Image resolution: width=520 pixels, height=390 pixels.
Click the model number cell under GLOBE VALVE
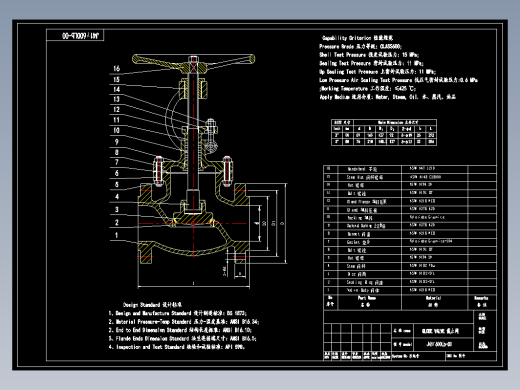pos(443,345)
